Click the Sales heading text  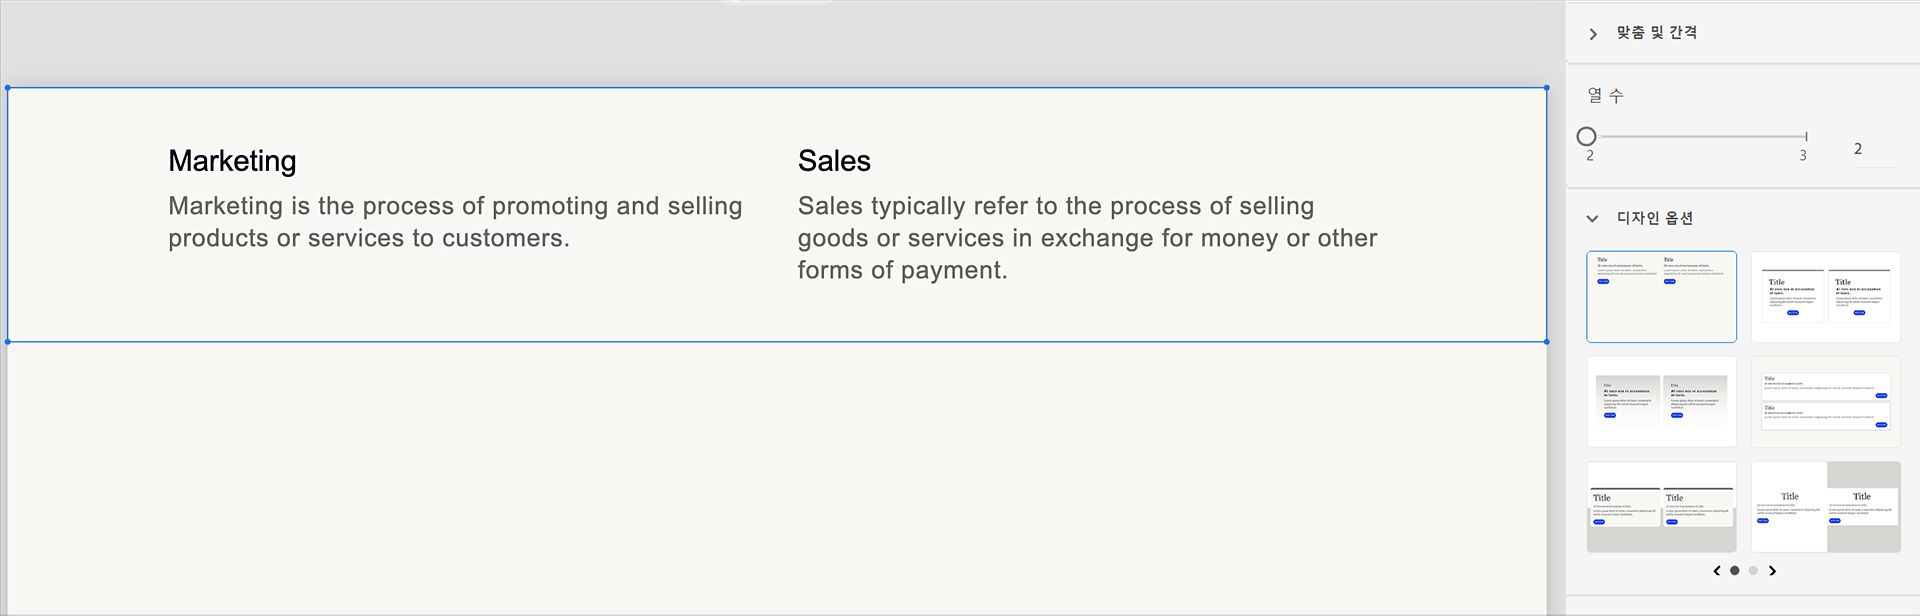834,161
